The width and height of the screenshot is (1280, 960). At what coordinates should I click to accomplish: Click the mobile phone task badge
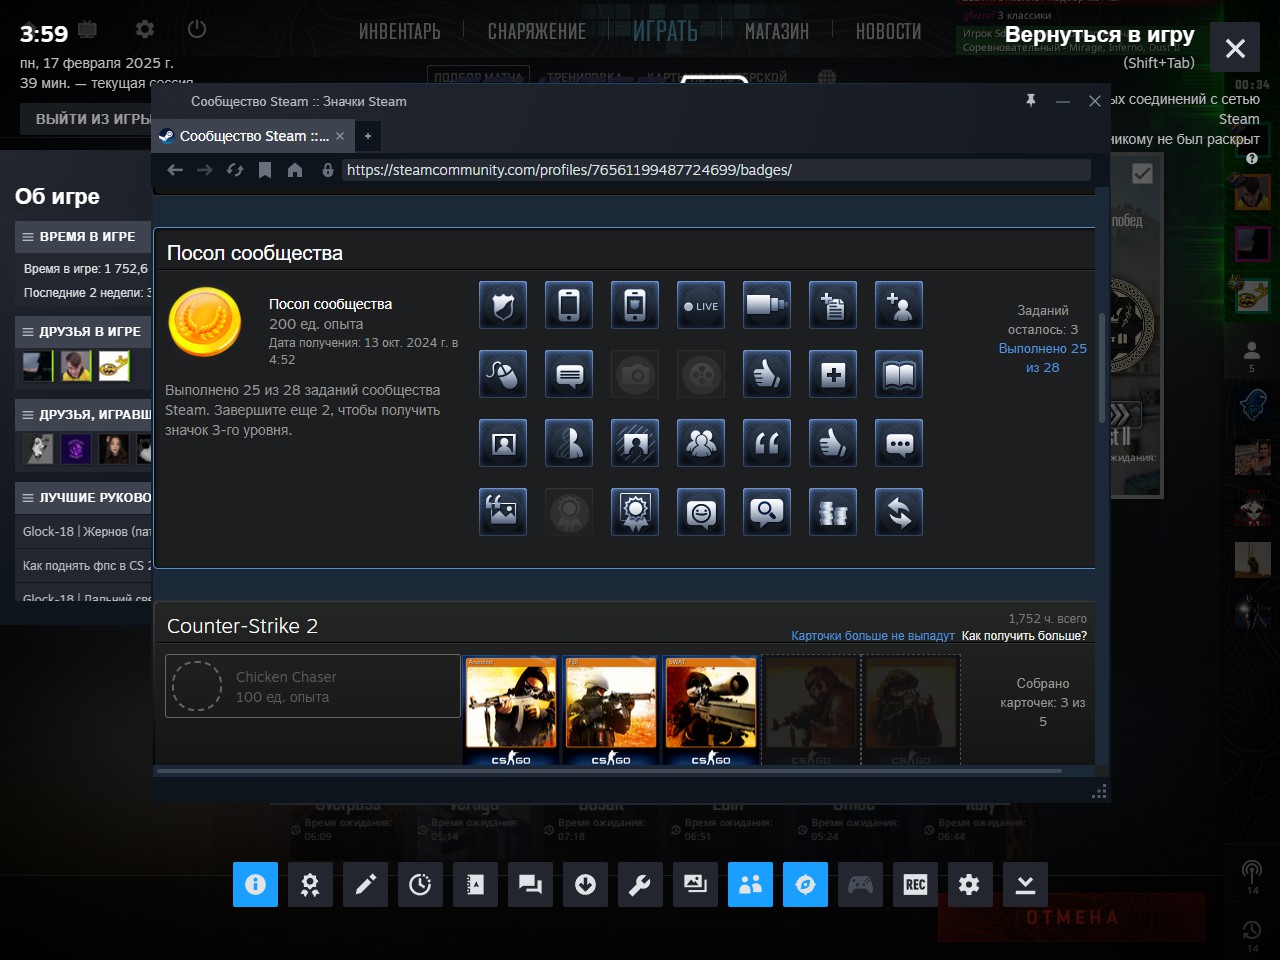click(x=569, y=305)
